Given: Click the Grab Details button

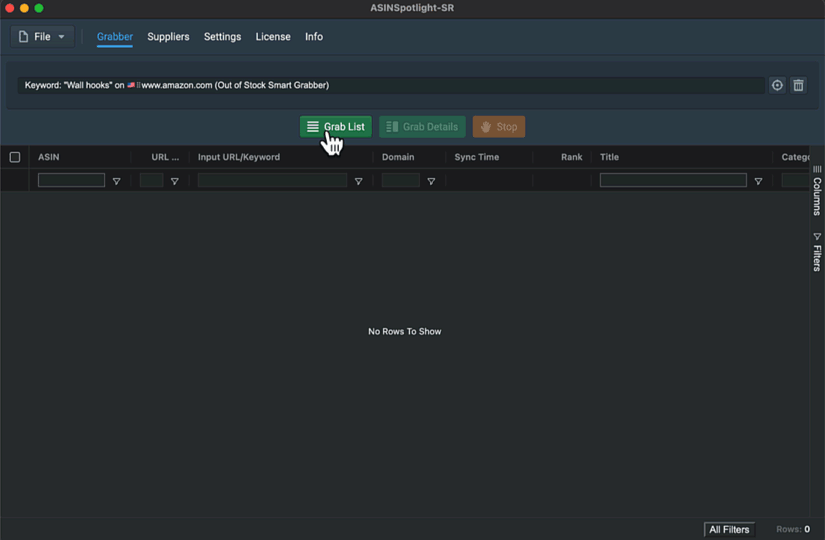Looking at the screenshot, I should click(422, 127).
